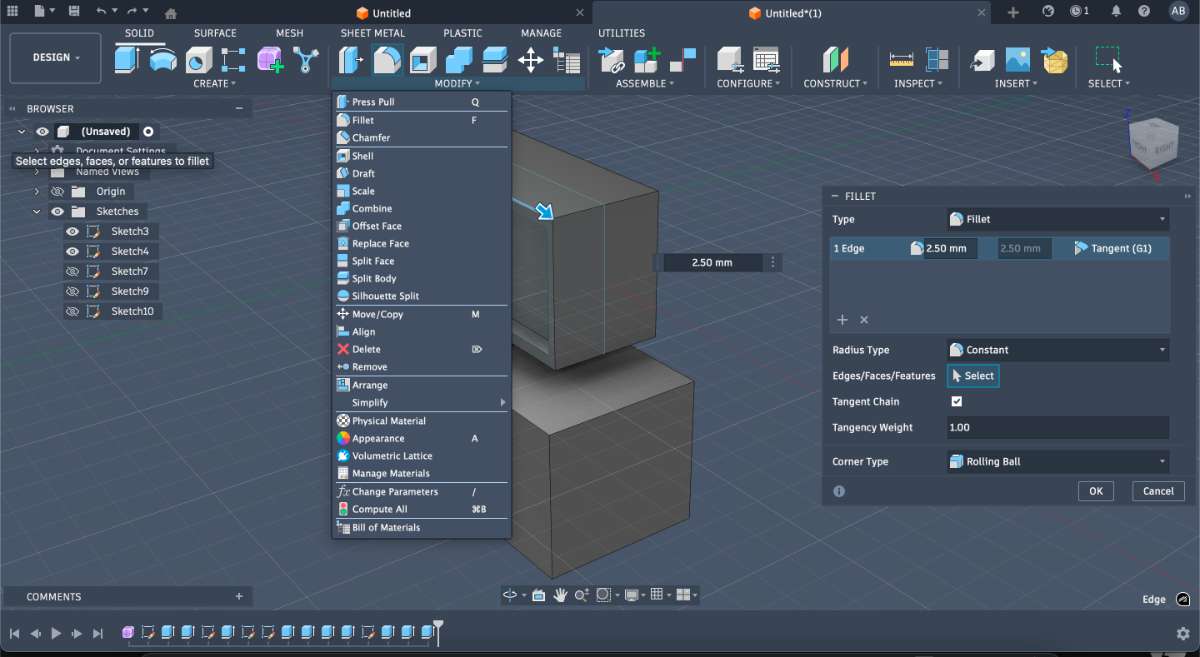Click the notifications bell icon
This screenshot has width=1200, height=657.
tap(1116, 12)
